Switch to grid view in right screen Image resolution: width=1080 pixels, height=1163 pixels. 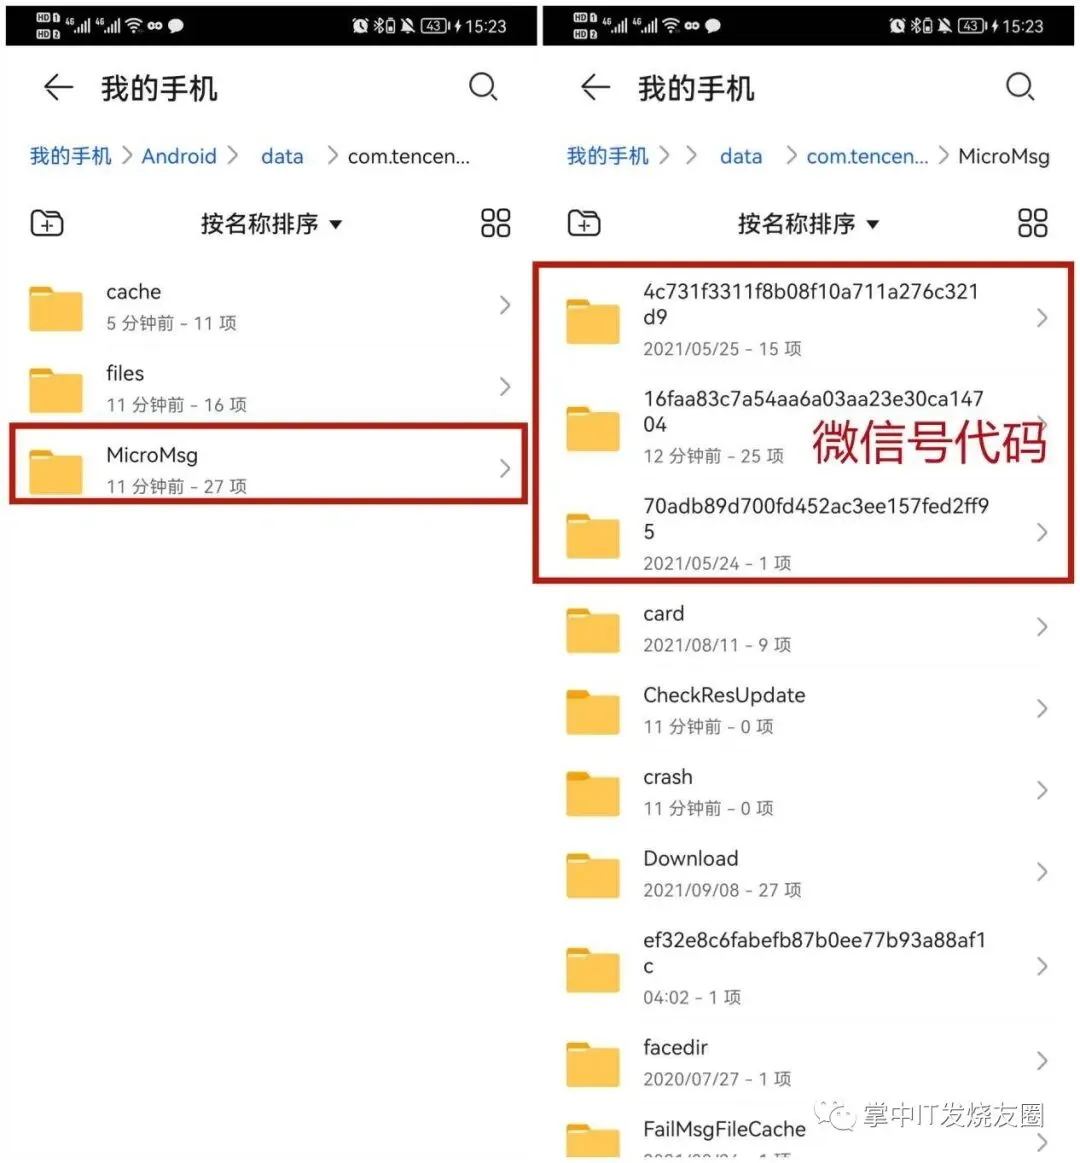coord(1033,223)
